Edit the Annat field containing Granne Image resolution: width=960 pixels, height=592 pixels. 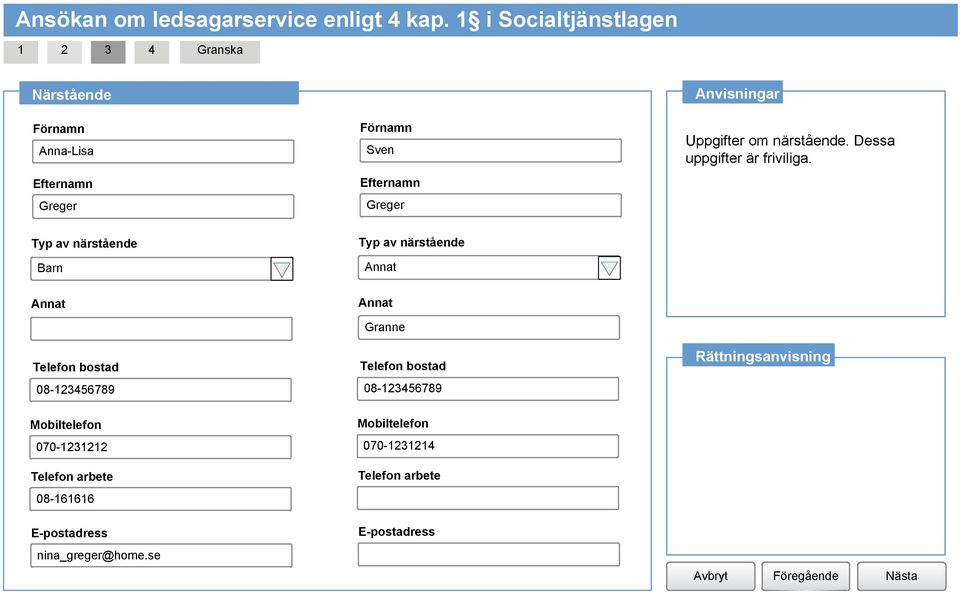(x=489, y=328)
